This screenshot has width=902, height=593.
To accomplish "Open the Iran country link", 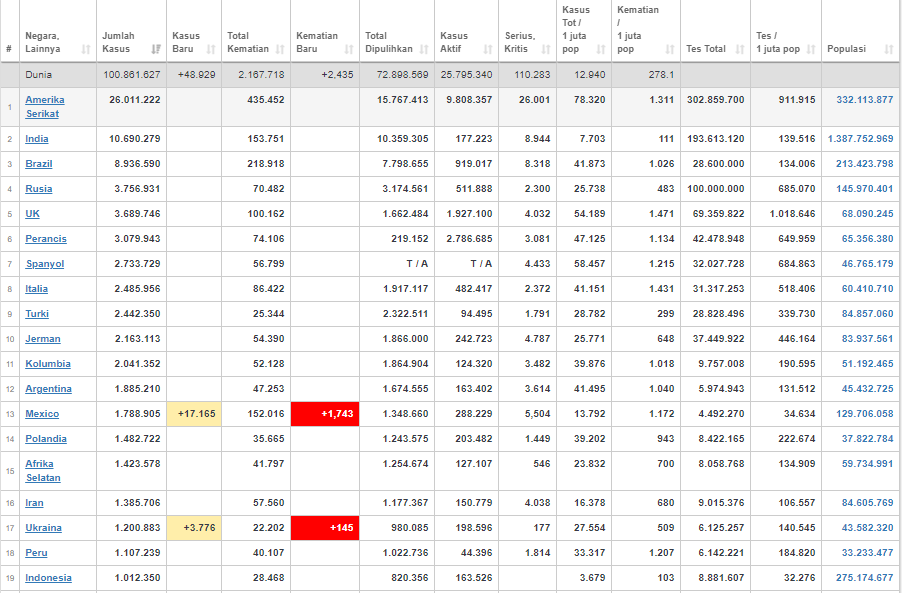I will coord(34,503).
